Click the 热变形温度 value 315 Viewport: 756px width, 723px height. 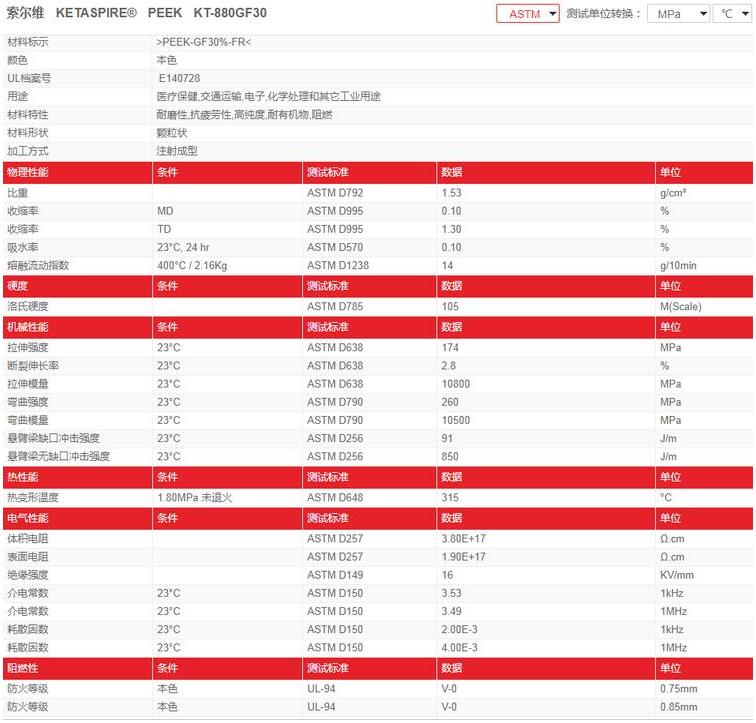(451, 497)
